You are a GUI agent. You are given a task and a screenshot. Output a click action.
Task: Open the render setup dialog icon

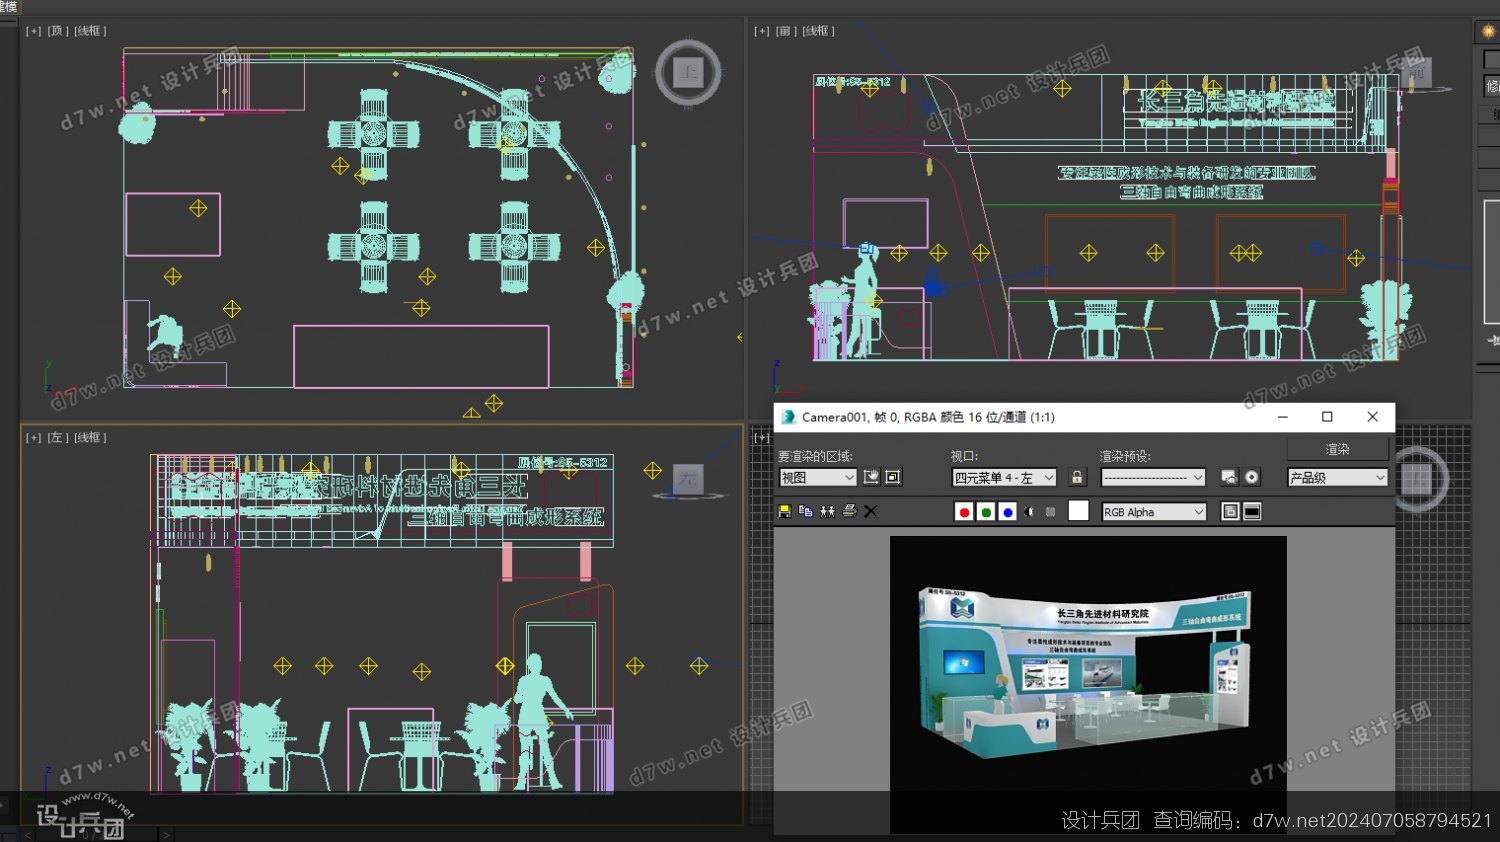[1230, 478]
